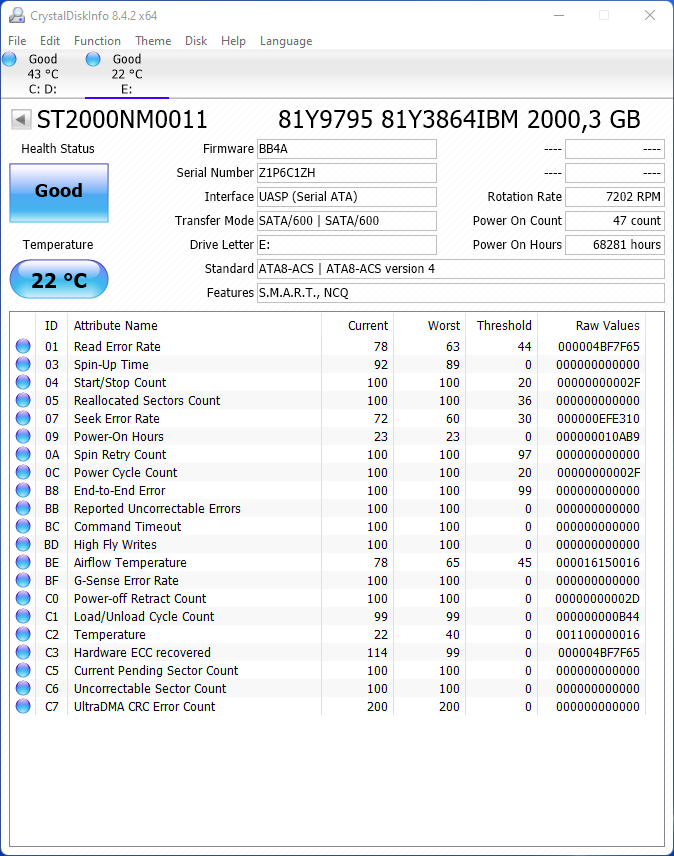Screen dimensions: 674x856
Task: Click the status icon for End-to-End Error
Action: pos(23,490)
